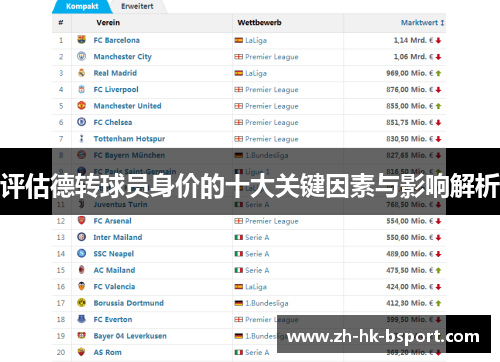Switch to the Kompakt tab

(x=82, y=6)
